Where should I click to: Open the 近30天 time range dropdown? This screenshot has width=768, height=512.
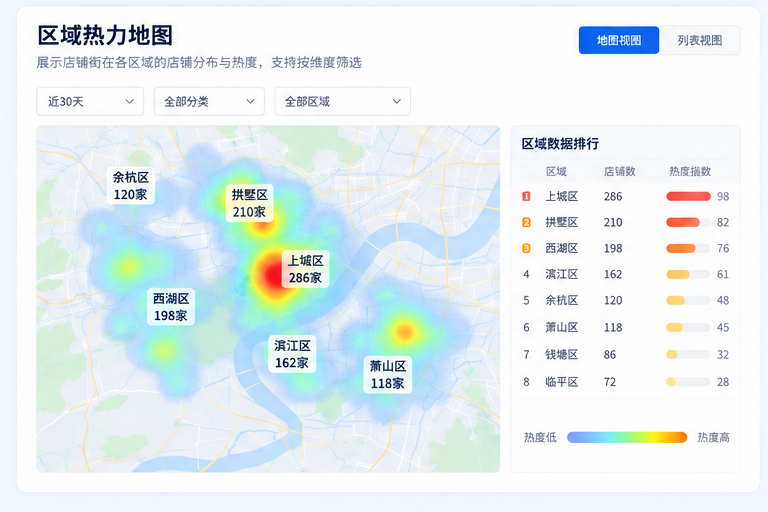pos(90,101)
